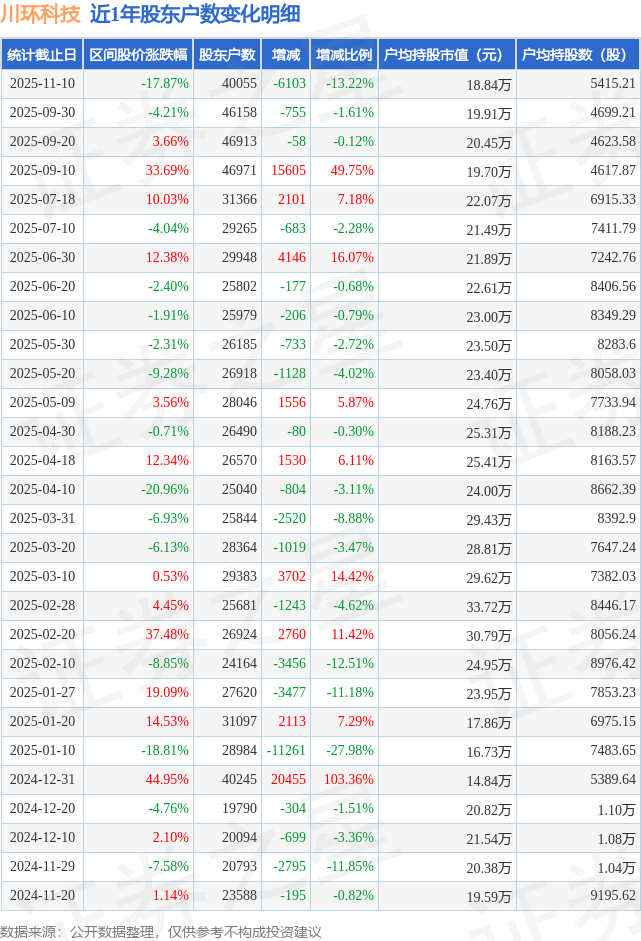This screenshot has height=941, width=641.
Task: Click the 2024-12-31 date cell
Action: (42, 780)
